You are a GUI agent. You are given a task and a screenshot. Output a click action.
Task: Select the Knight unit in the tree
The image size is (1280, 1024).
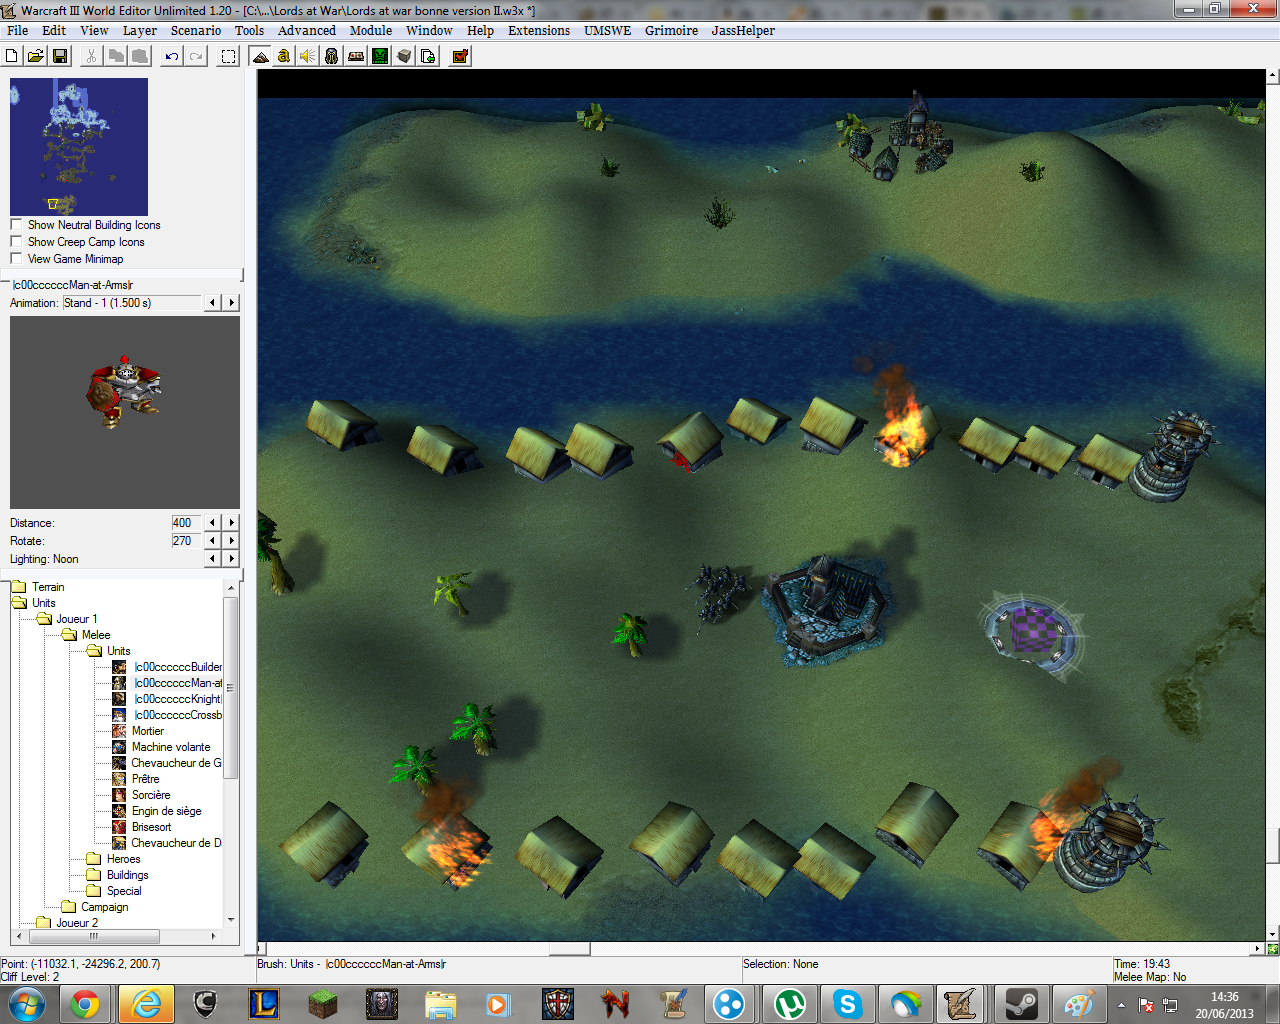178,699
